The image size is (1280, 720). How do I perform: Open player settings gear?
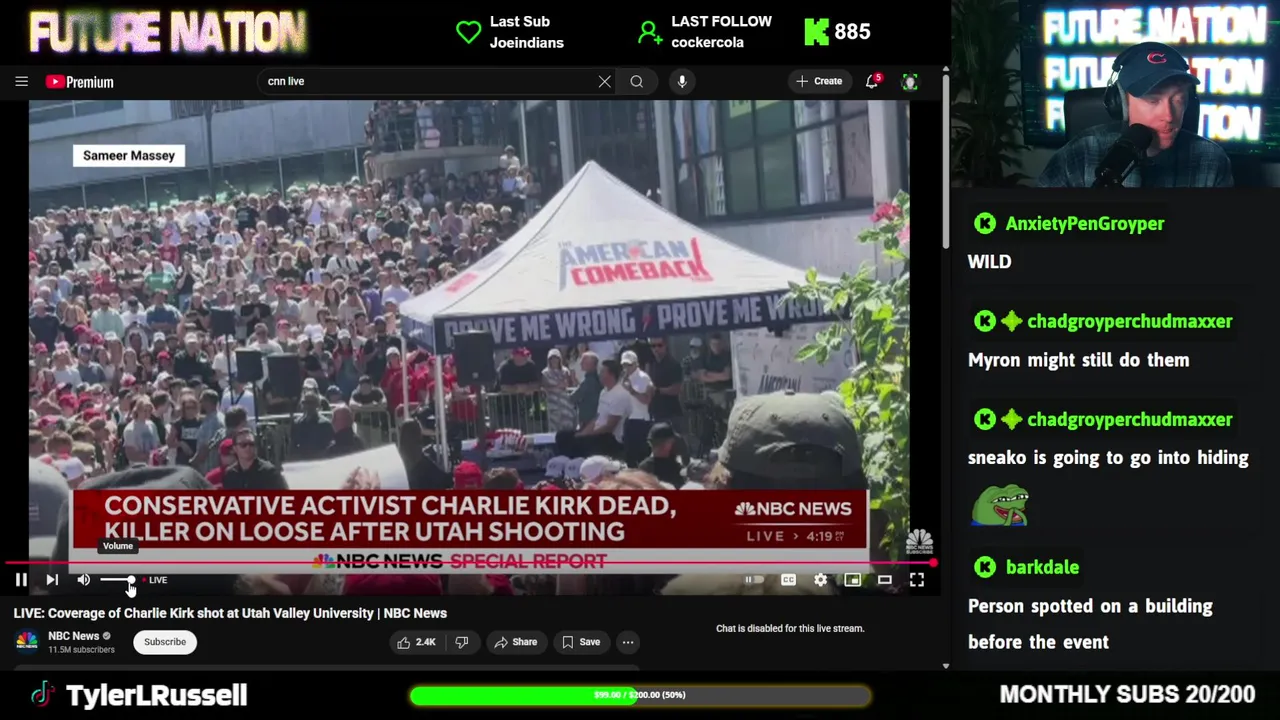[820, 580]
